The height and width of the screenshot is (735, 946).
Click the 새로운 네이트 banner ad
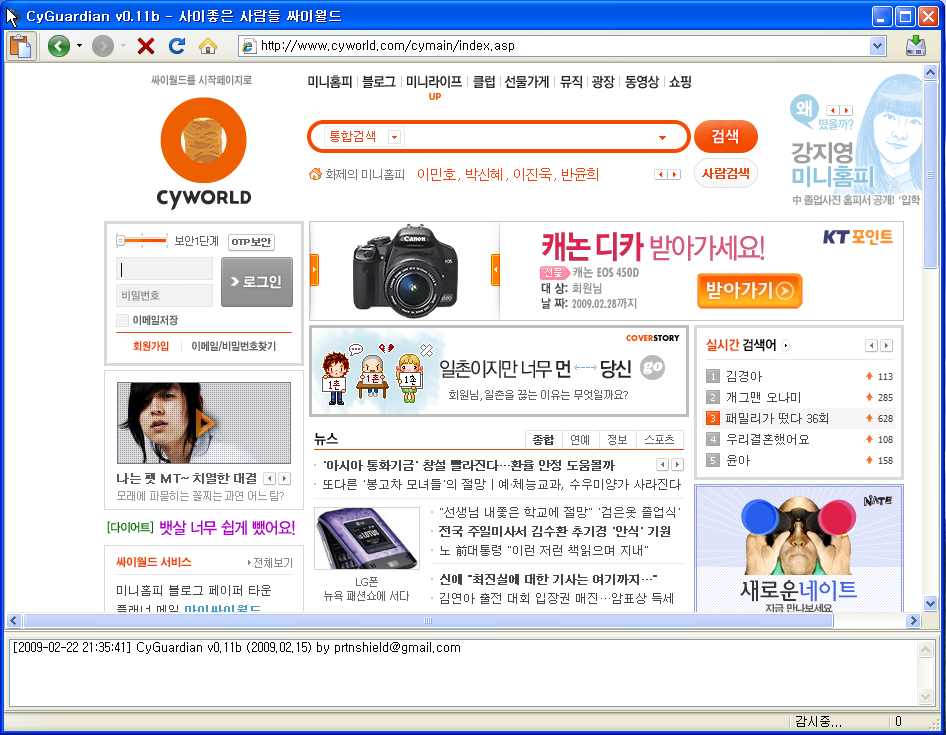[x=799, y=548]
